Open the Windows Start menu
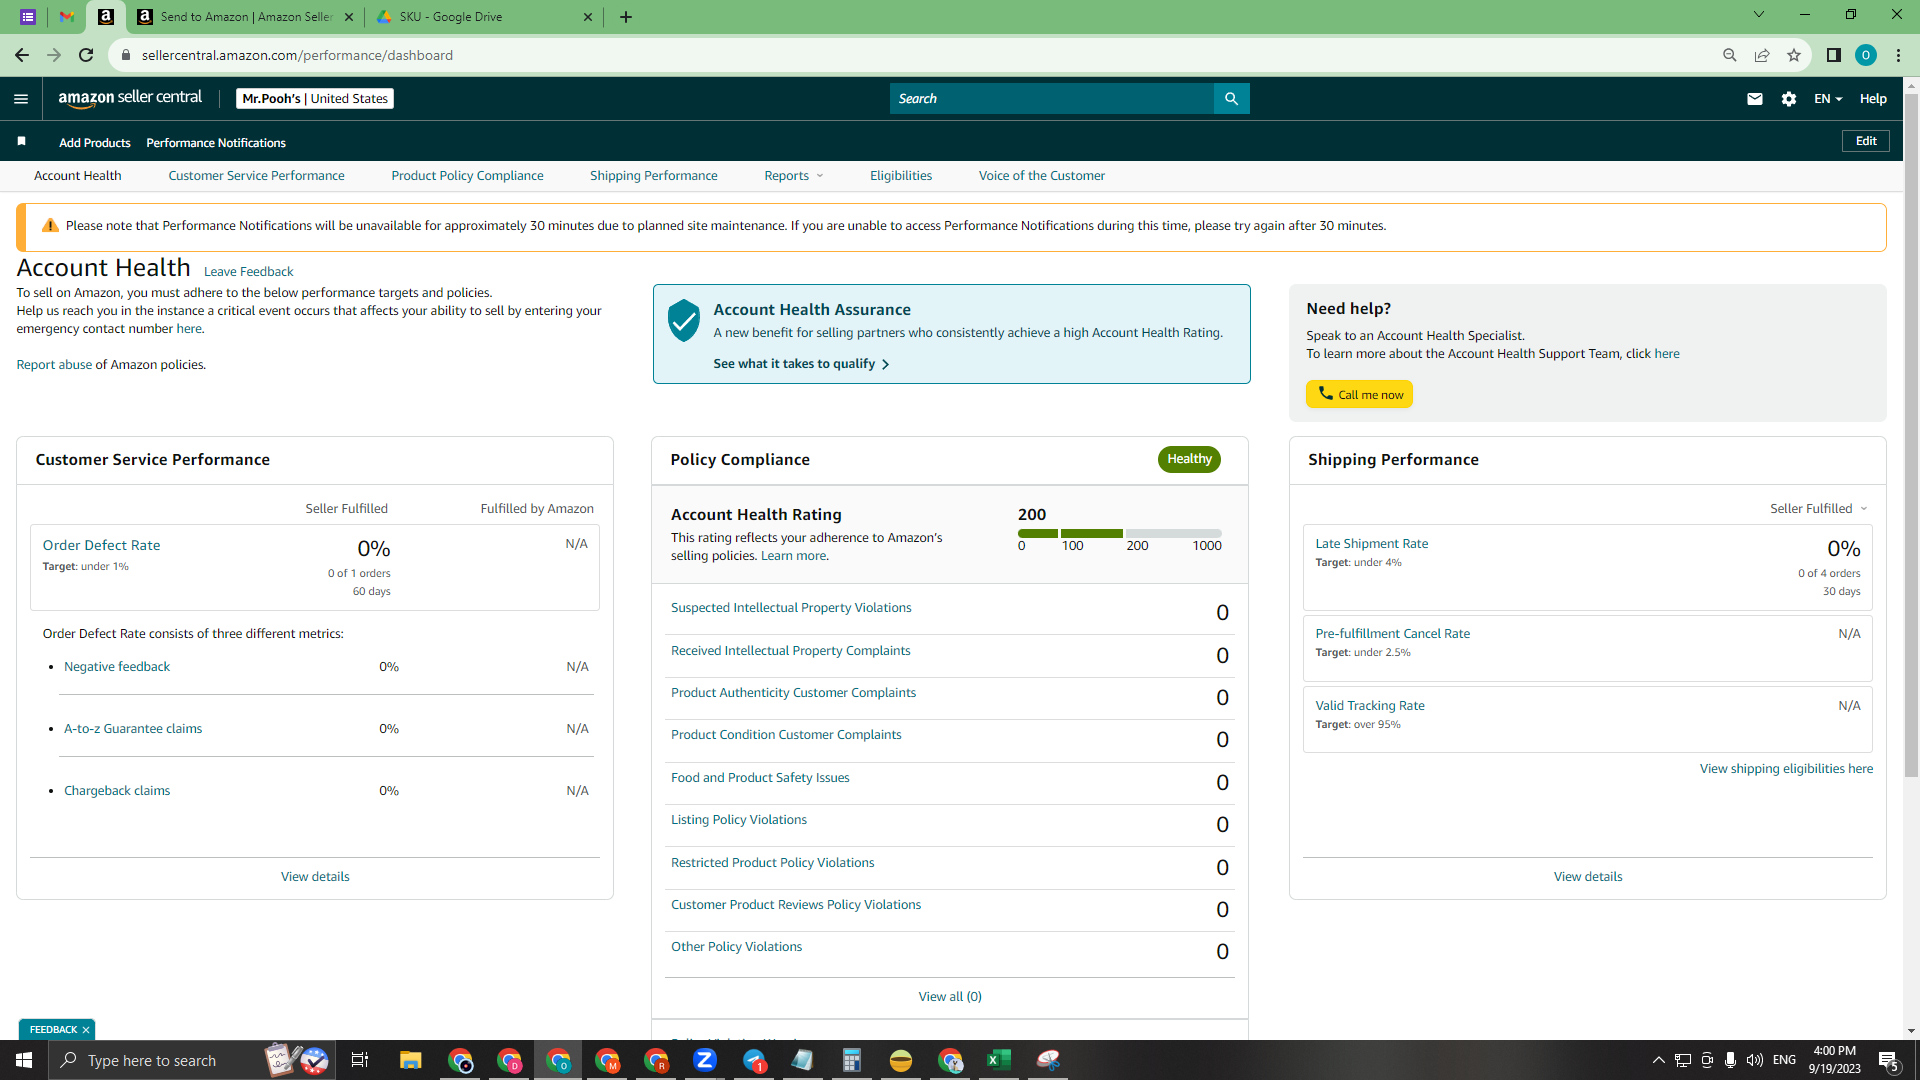 tap(24, 1060)
